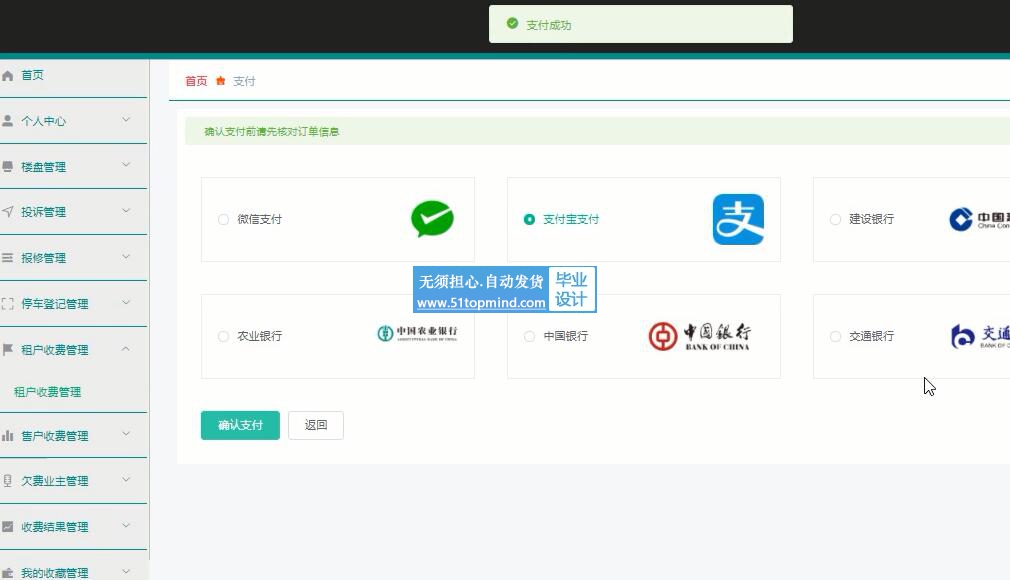The image size is (1010, 580).
Task: Expand the 个人中心 chevron
Action: pyautogui.click(x=126, y=120)
